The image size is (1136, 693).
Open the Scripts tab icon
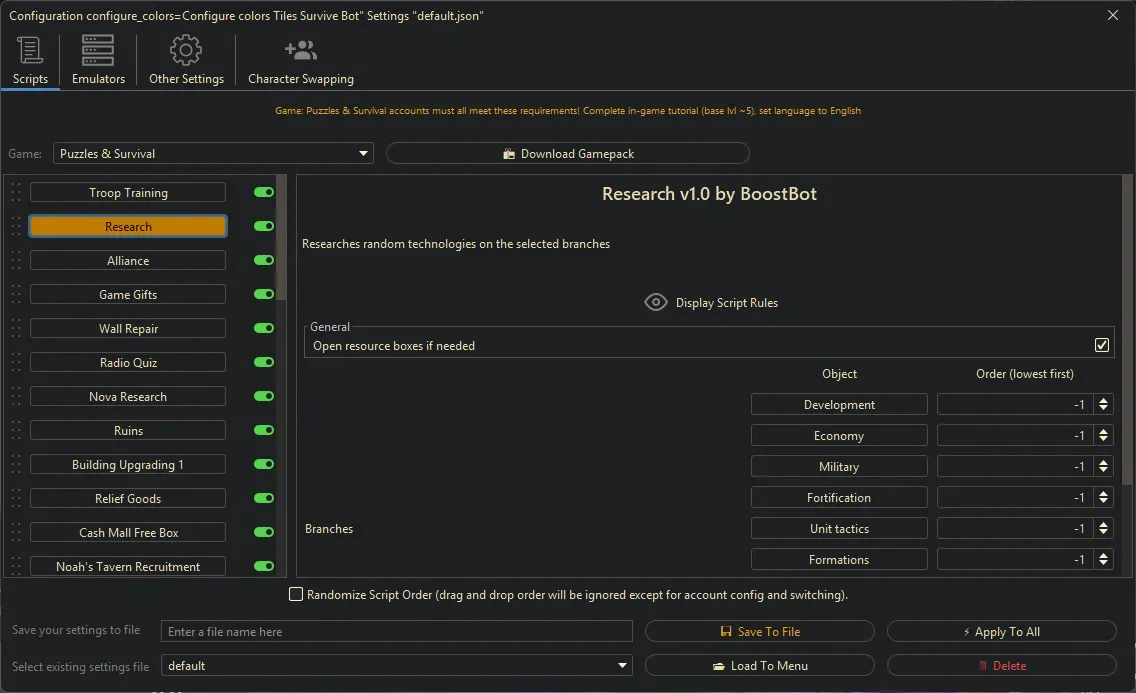click(30, 50)
